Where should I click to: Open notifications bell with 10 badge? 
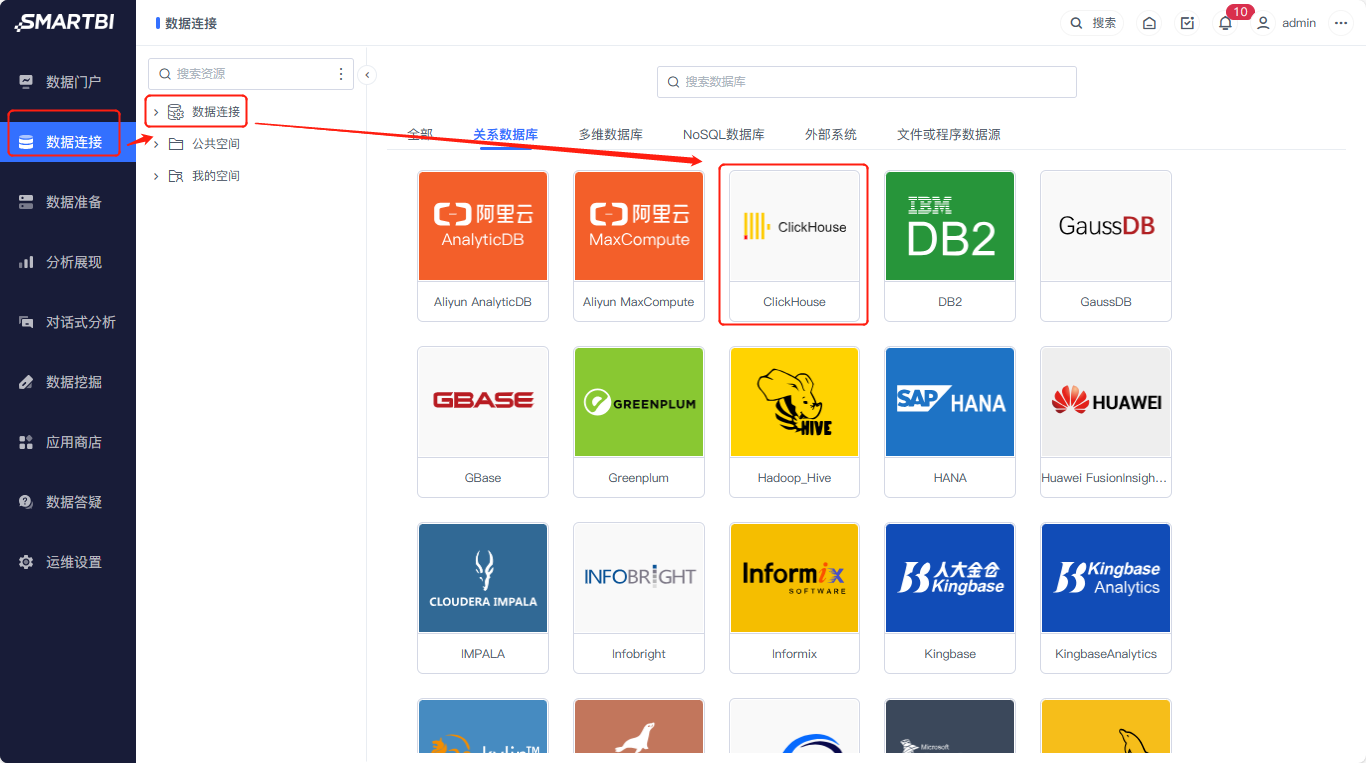[1226, 22]
